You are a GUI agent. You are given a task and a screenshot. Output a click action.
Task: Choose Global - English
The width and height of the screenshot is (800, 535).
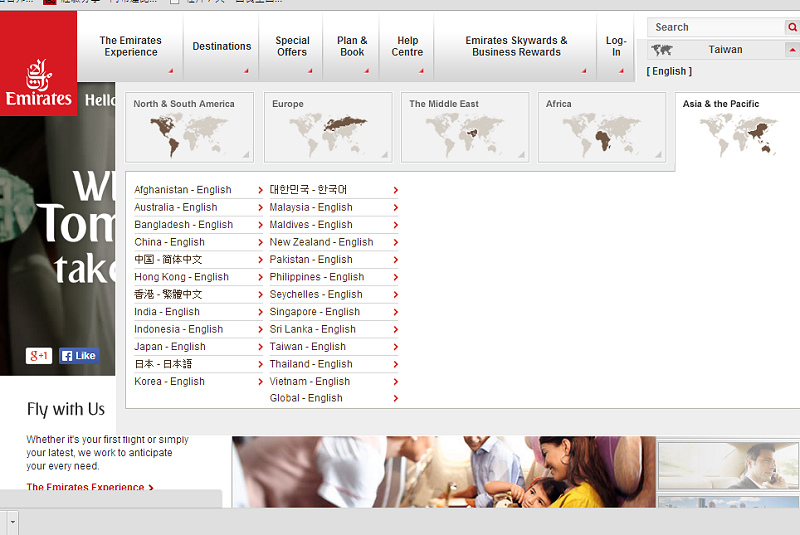click(306, 398)
